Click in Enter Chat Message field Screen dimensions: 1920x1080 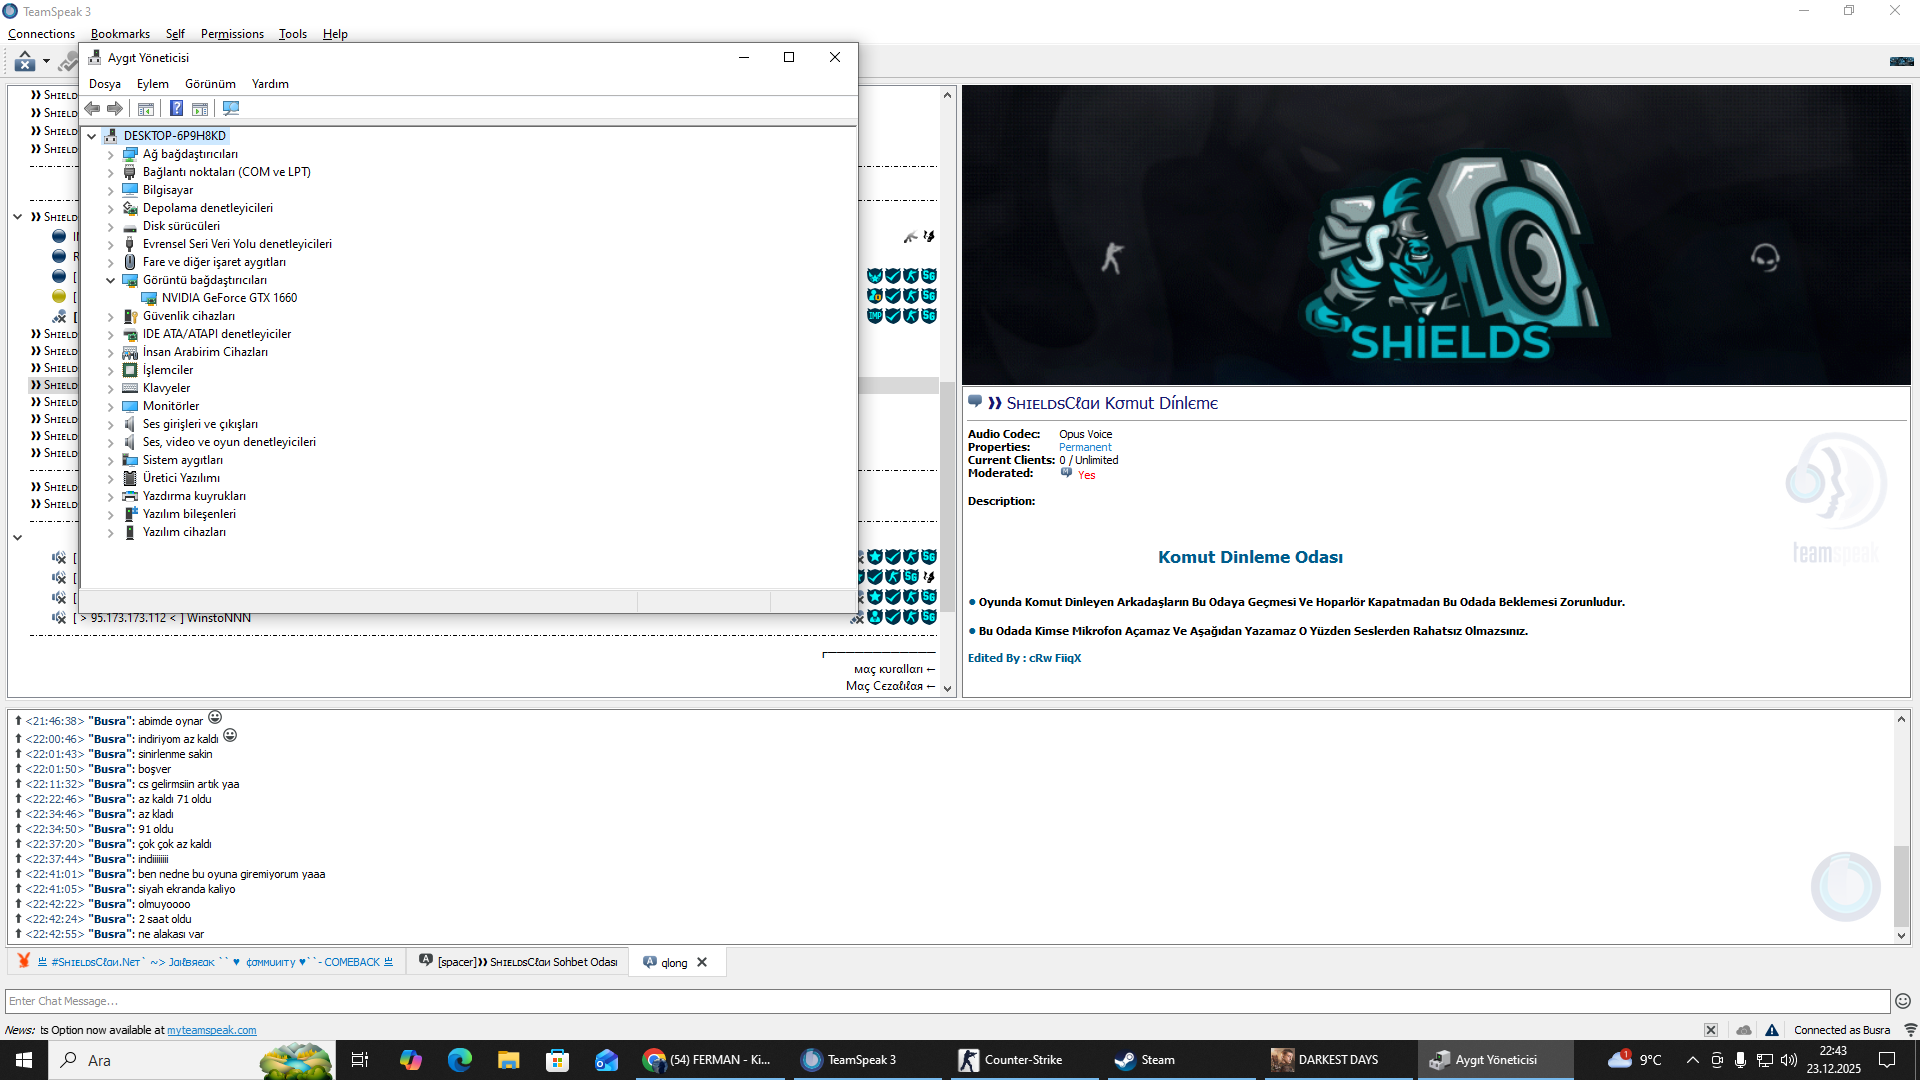click(948, 1001)
